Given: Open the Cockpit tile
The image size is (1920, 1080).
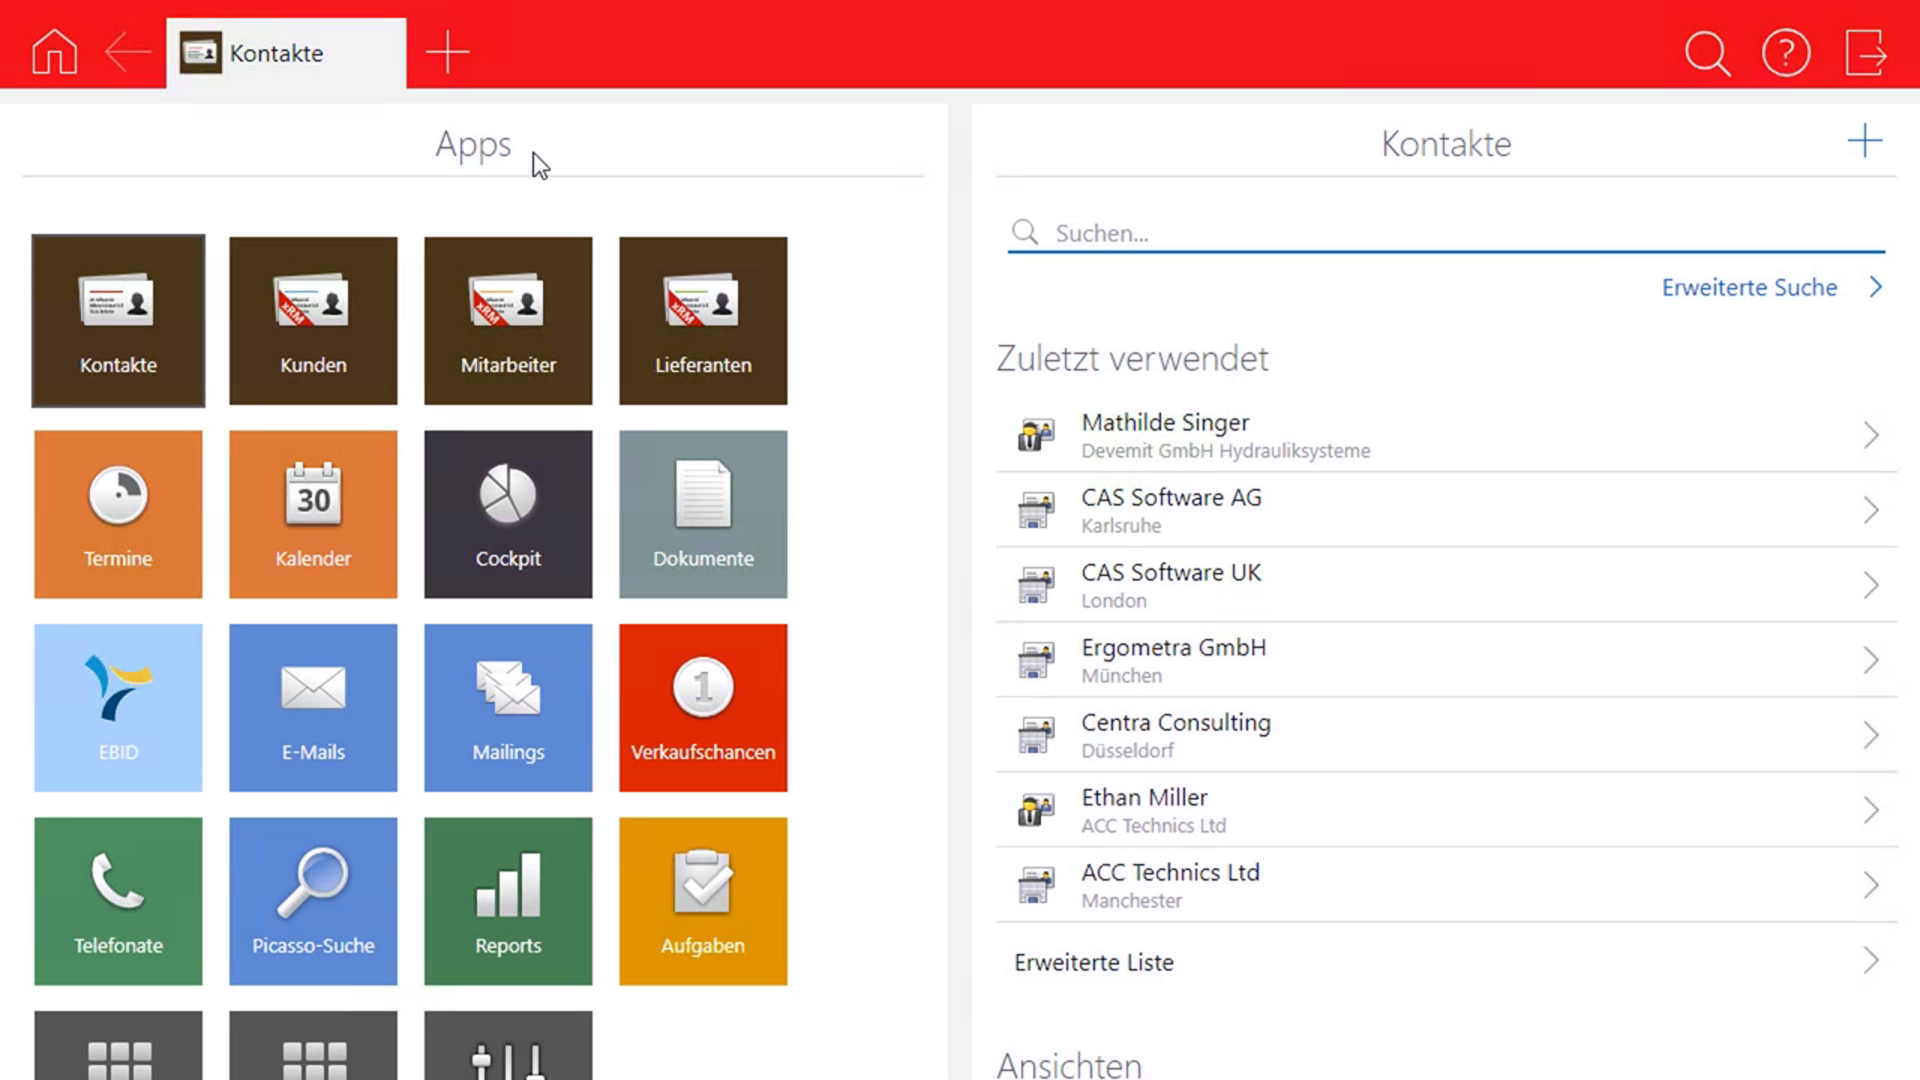Looking at the screenshot, I should coord(508,514).
